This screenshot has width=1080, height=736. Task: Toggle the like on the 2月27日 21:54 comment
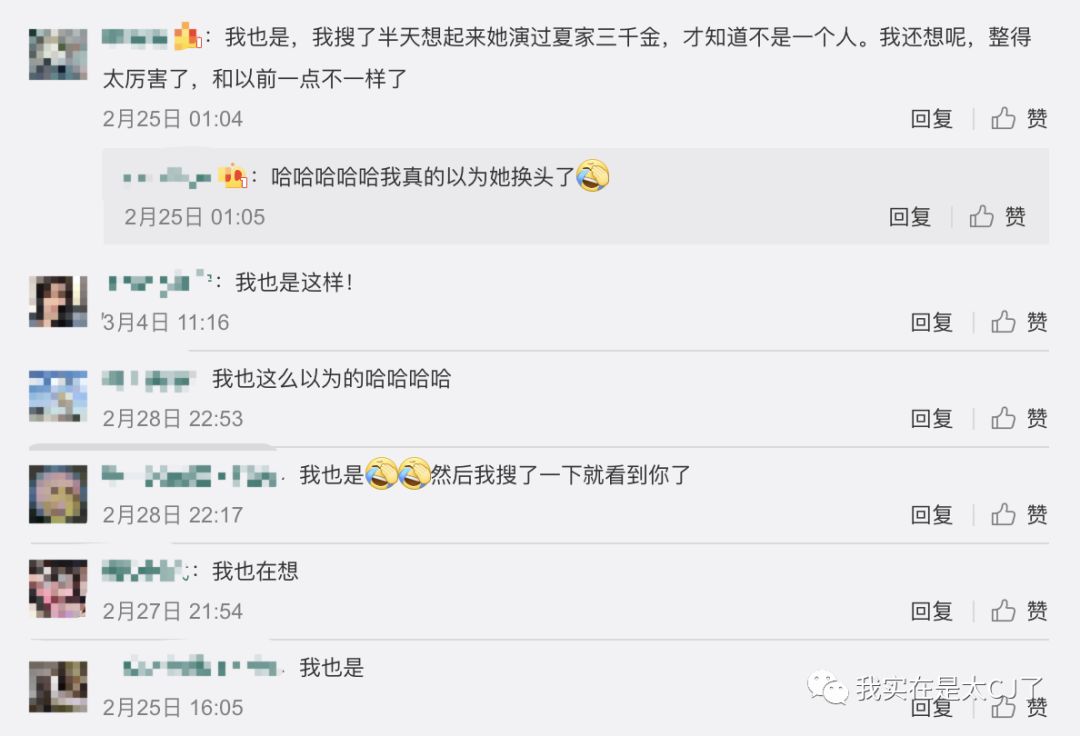(x=1002, y=610)
